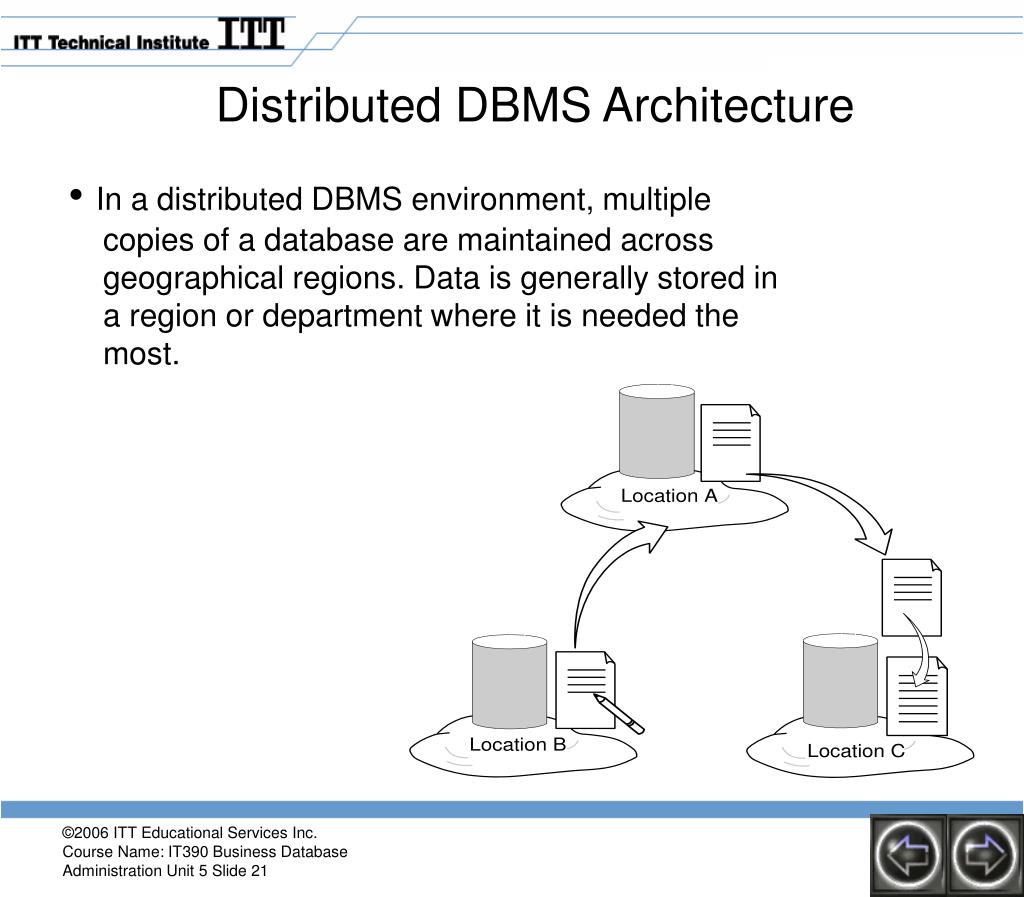
Task: Click the bullet line starting "In a distributed DBMS"
Action: [403, 200]
